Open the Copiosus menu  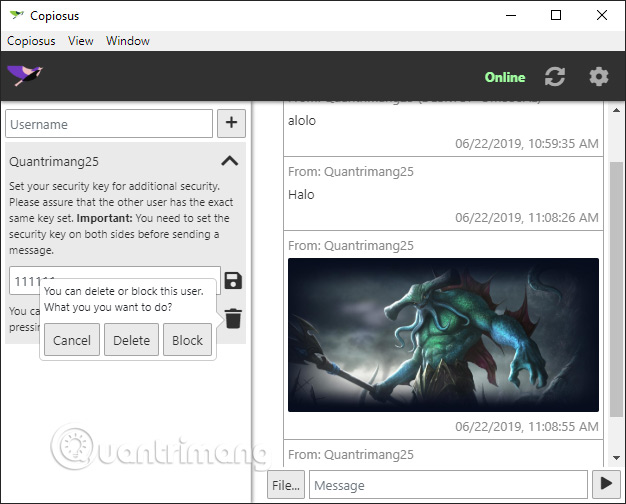point(31,41)
